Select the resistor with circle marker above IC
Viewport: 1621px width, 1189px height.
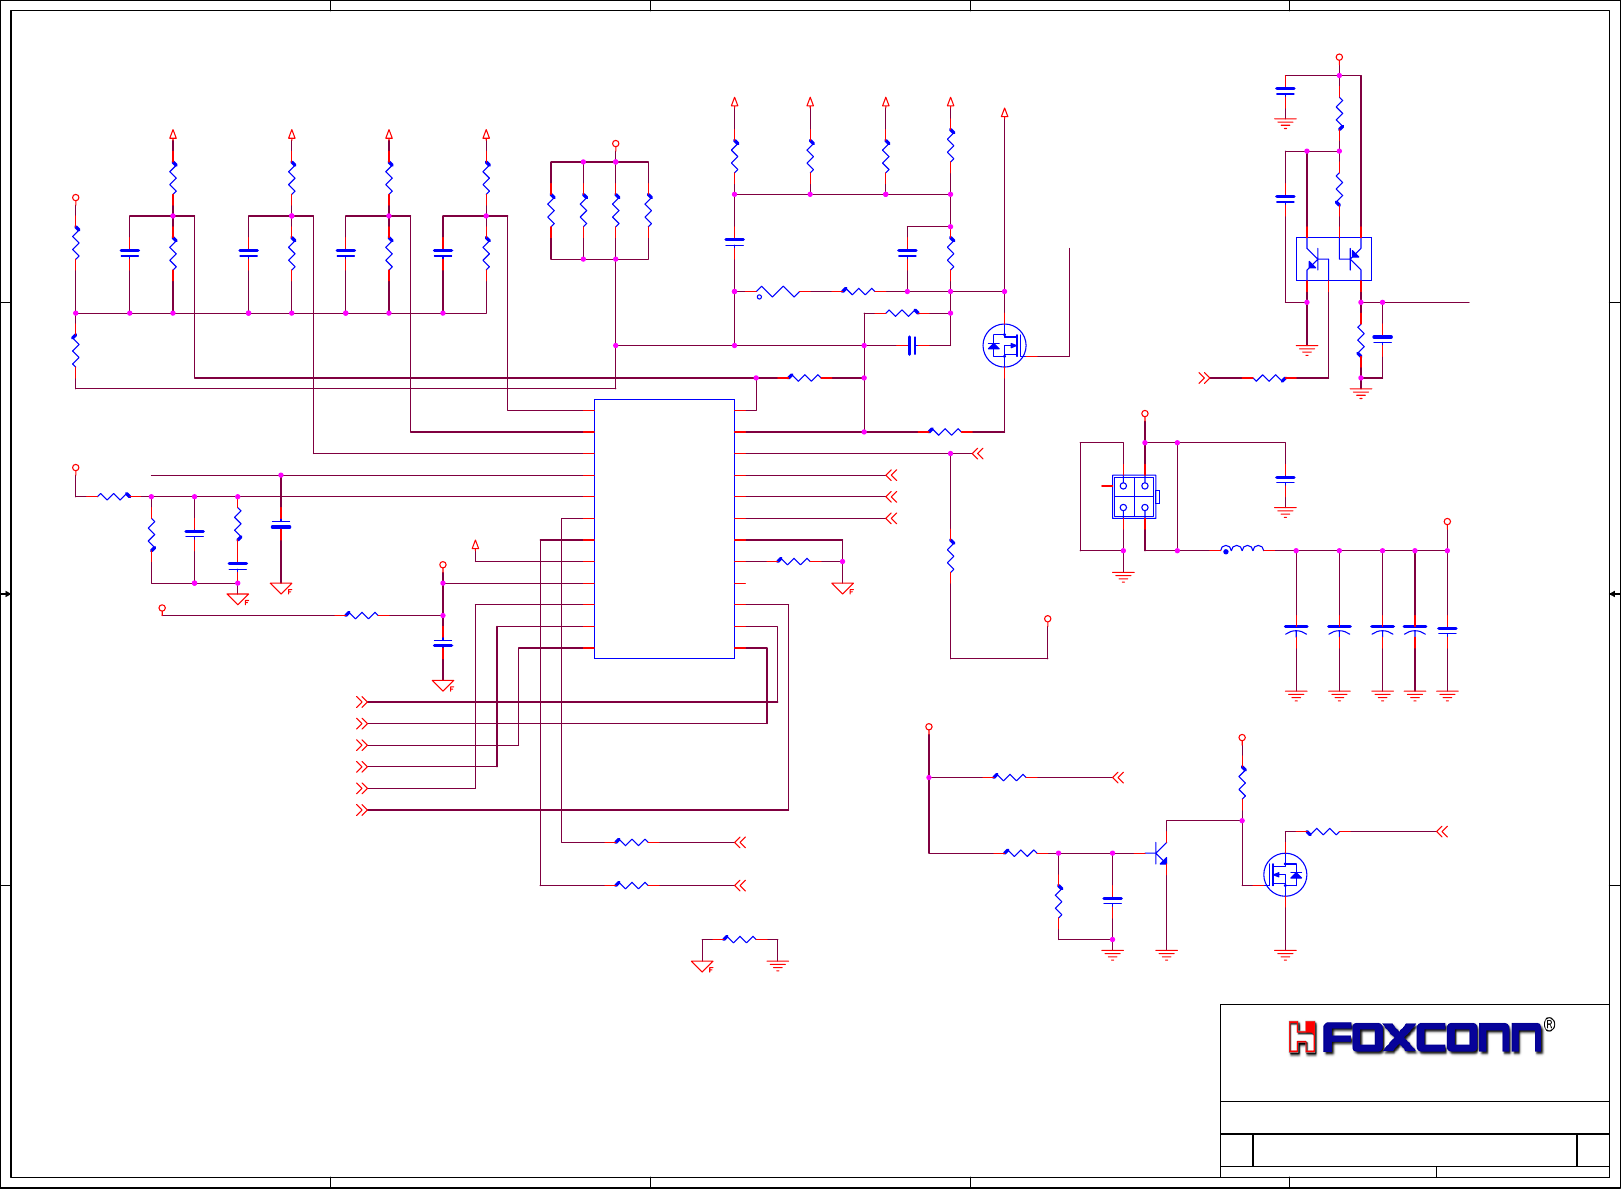click(778, 292)
